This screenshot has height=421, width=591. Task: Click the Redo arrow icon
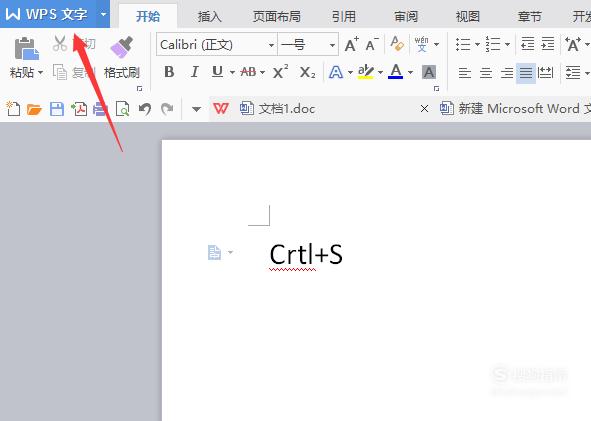(167, 109)
